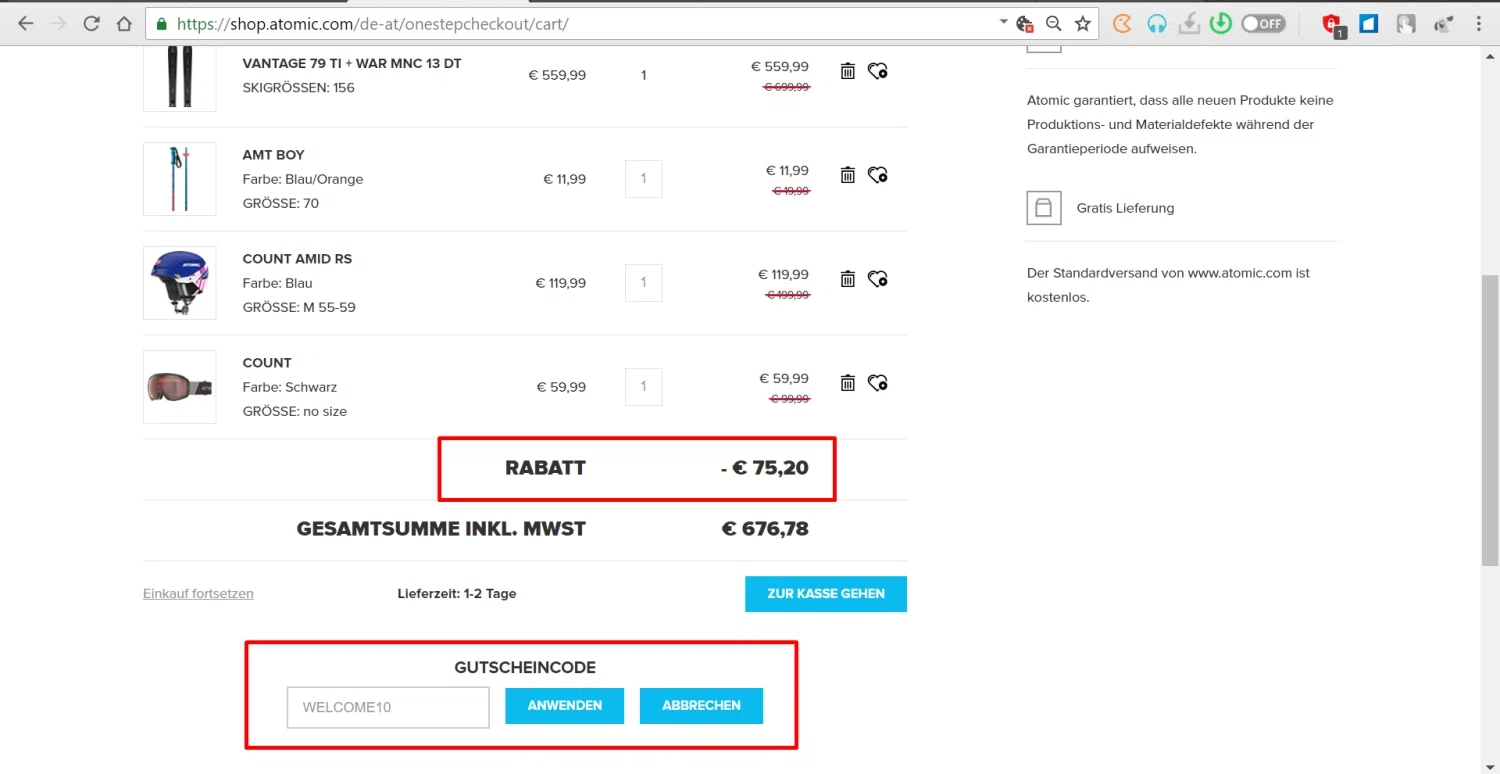Image resolution: width=1500 pixels, height=774 pixels.
Task: Add VANTAGE 79 TI skis to wishlist
Action: [x=877, y=71]
